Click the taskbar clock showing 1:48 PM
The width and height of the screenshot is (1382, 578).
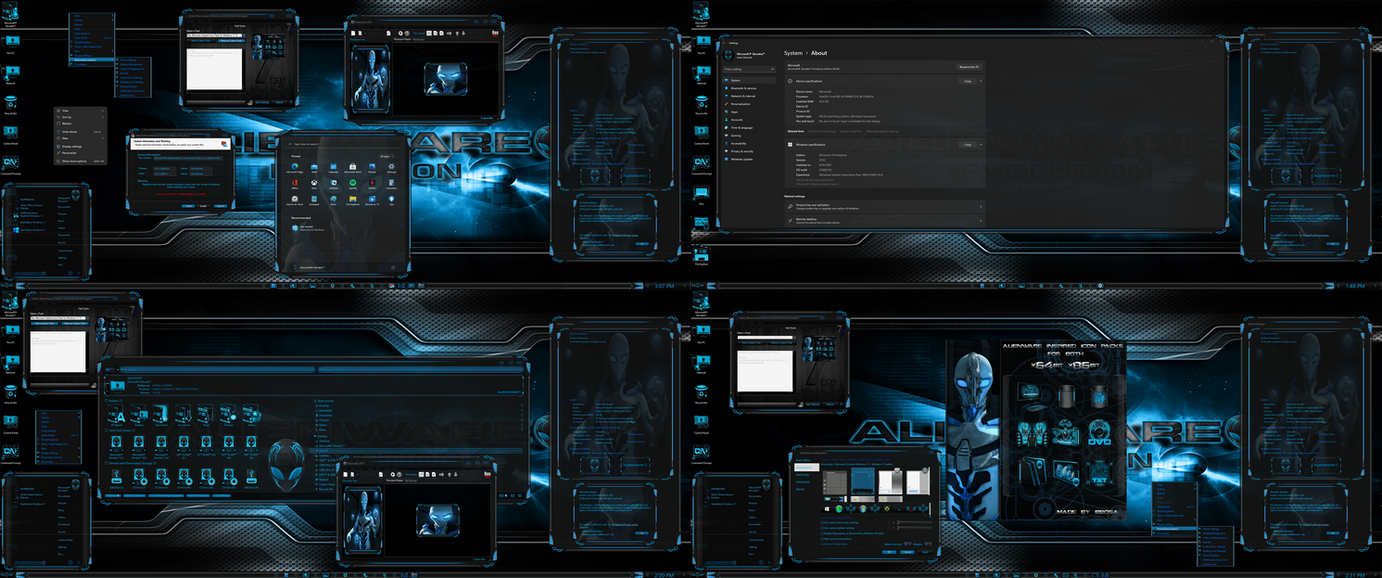1353,285
